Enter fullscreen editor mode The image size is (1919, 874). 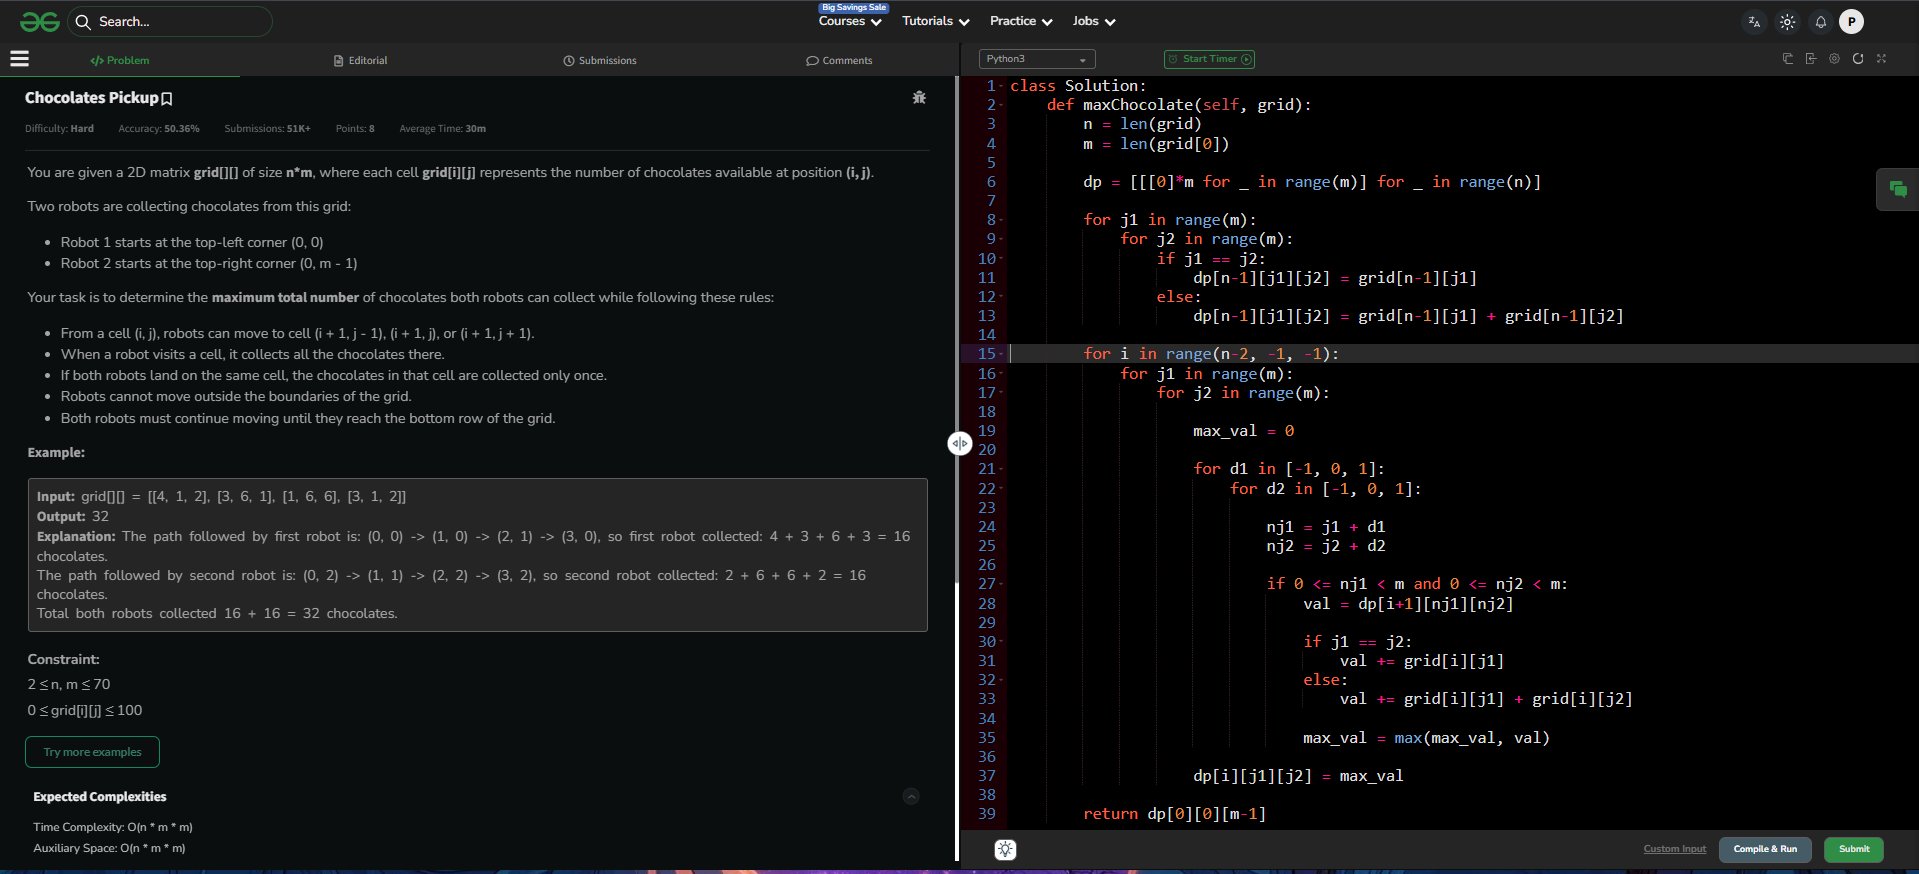[x=1881, y=59]
